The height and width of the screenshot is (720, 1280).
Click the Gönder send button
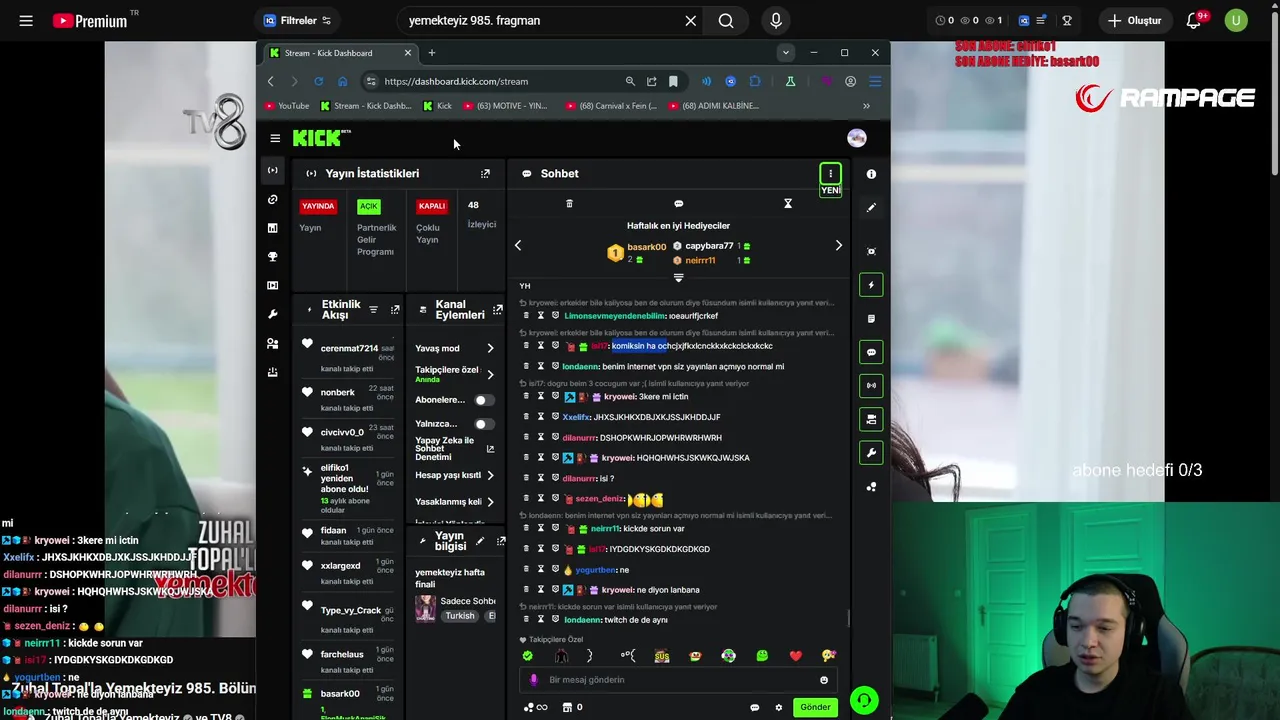815,707
